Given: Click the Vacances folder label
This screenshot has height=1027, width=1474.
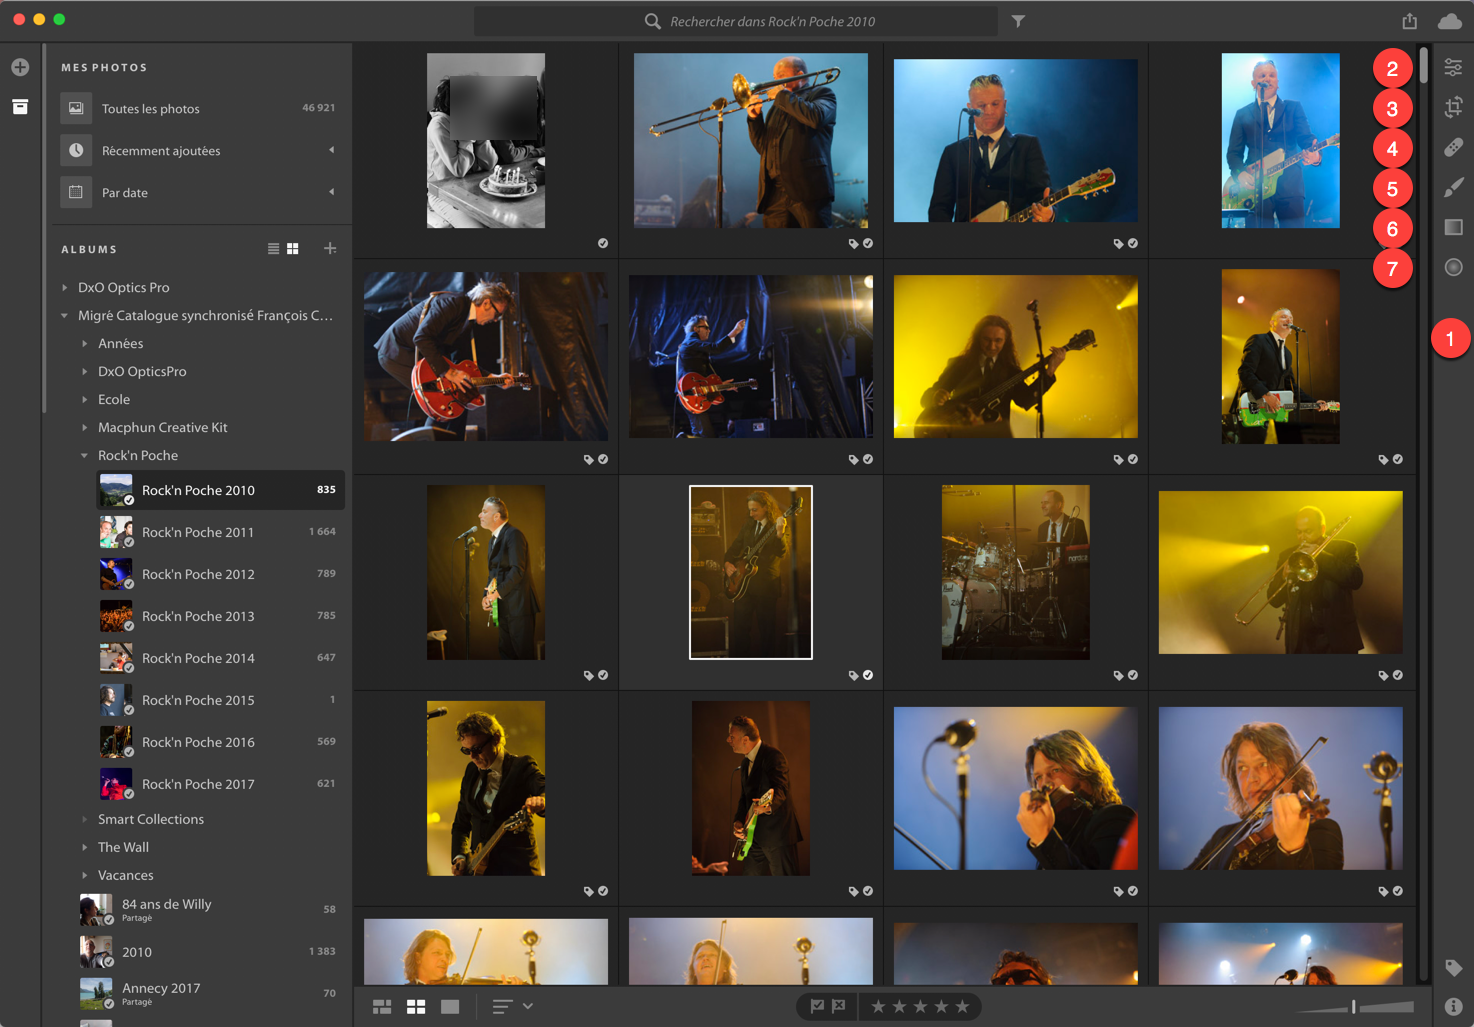Looking at the screenshot, I should pos(126,875).
